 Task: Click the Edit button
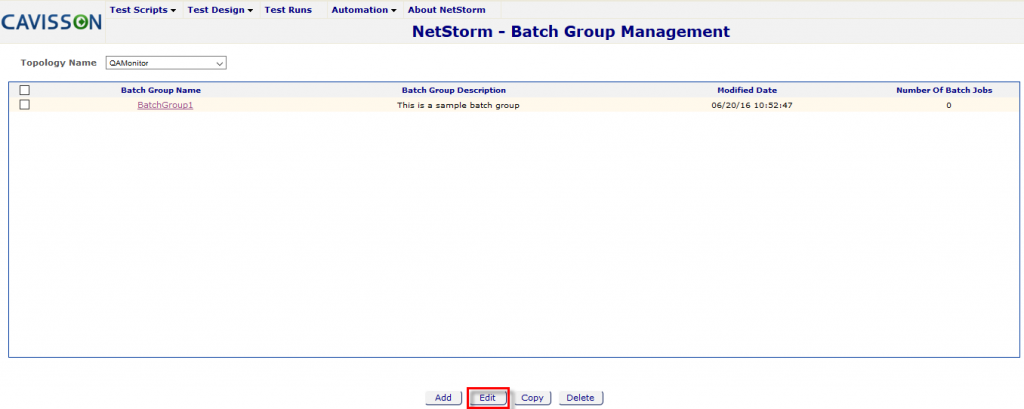pyautogui.click(x=488, y=398)
